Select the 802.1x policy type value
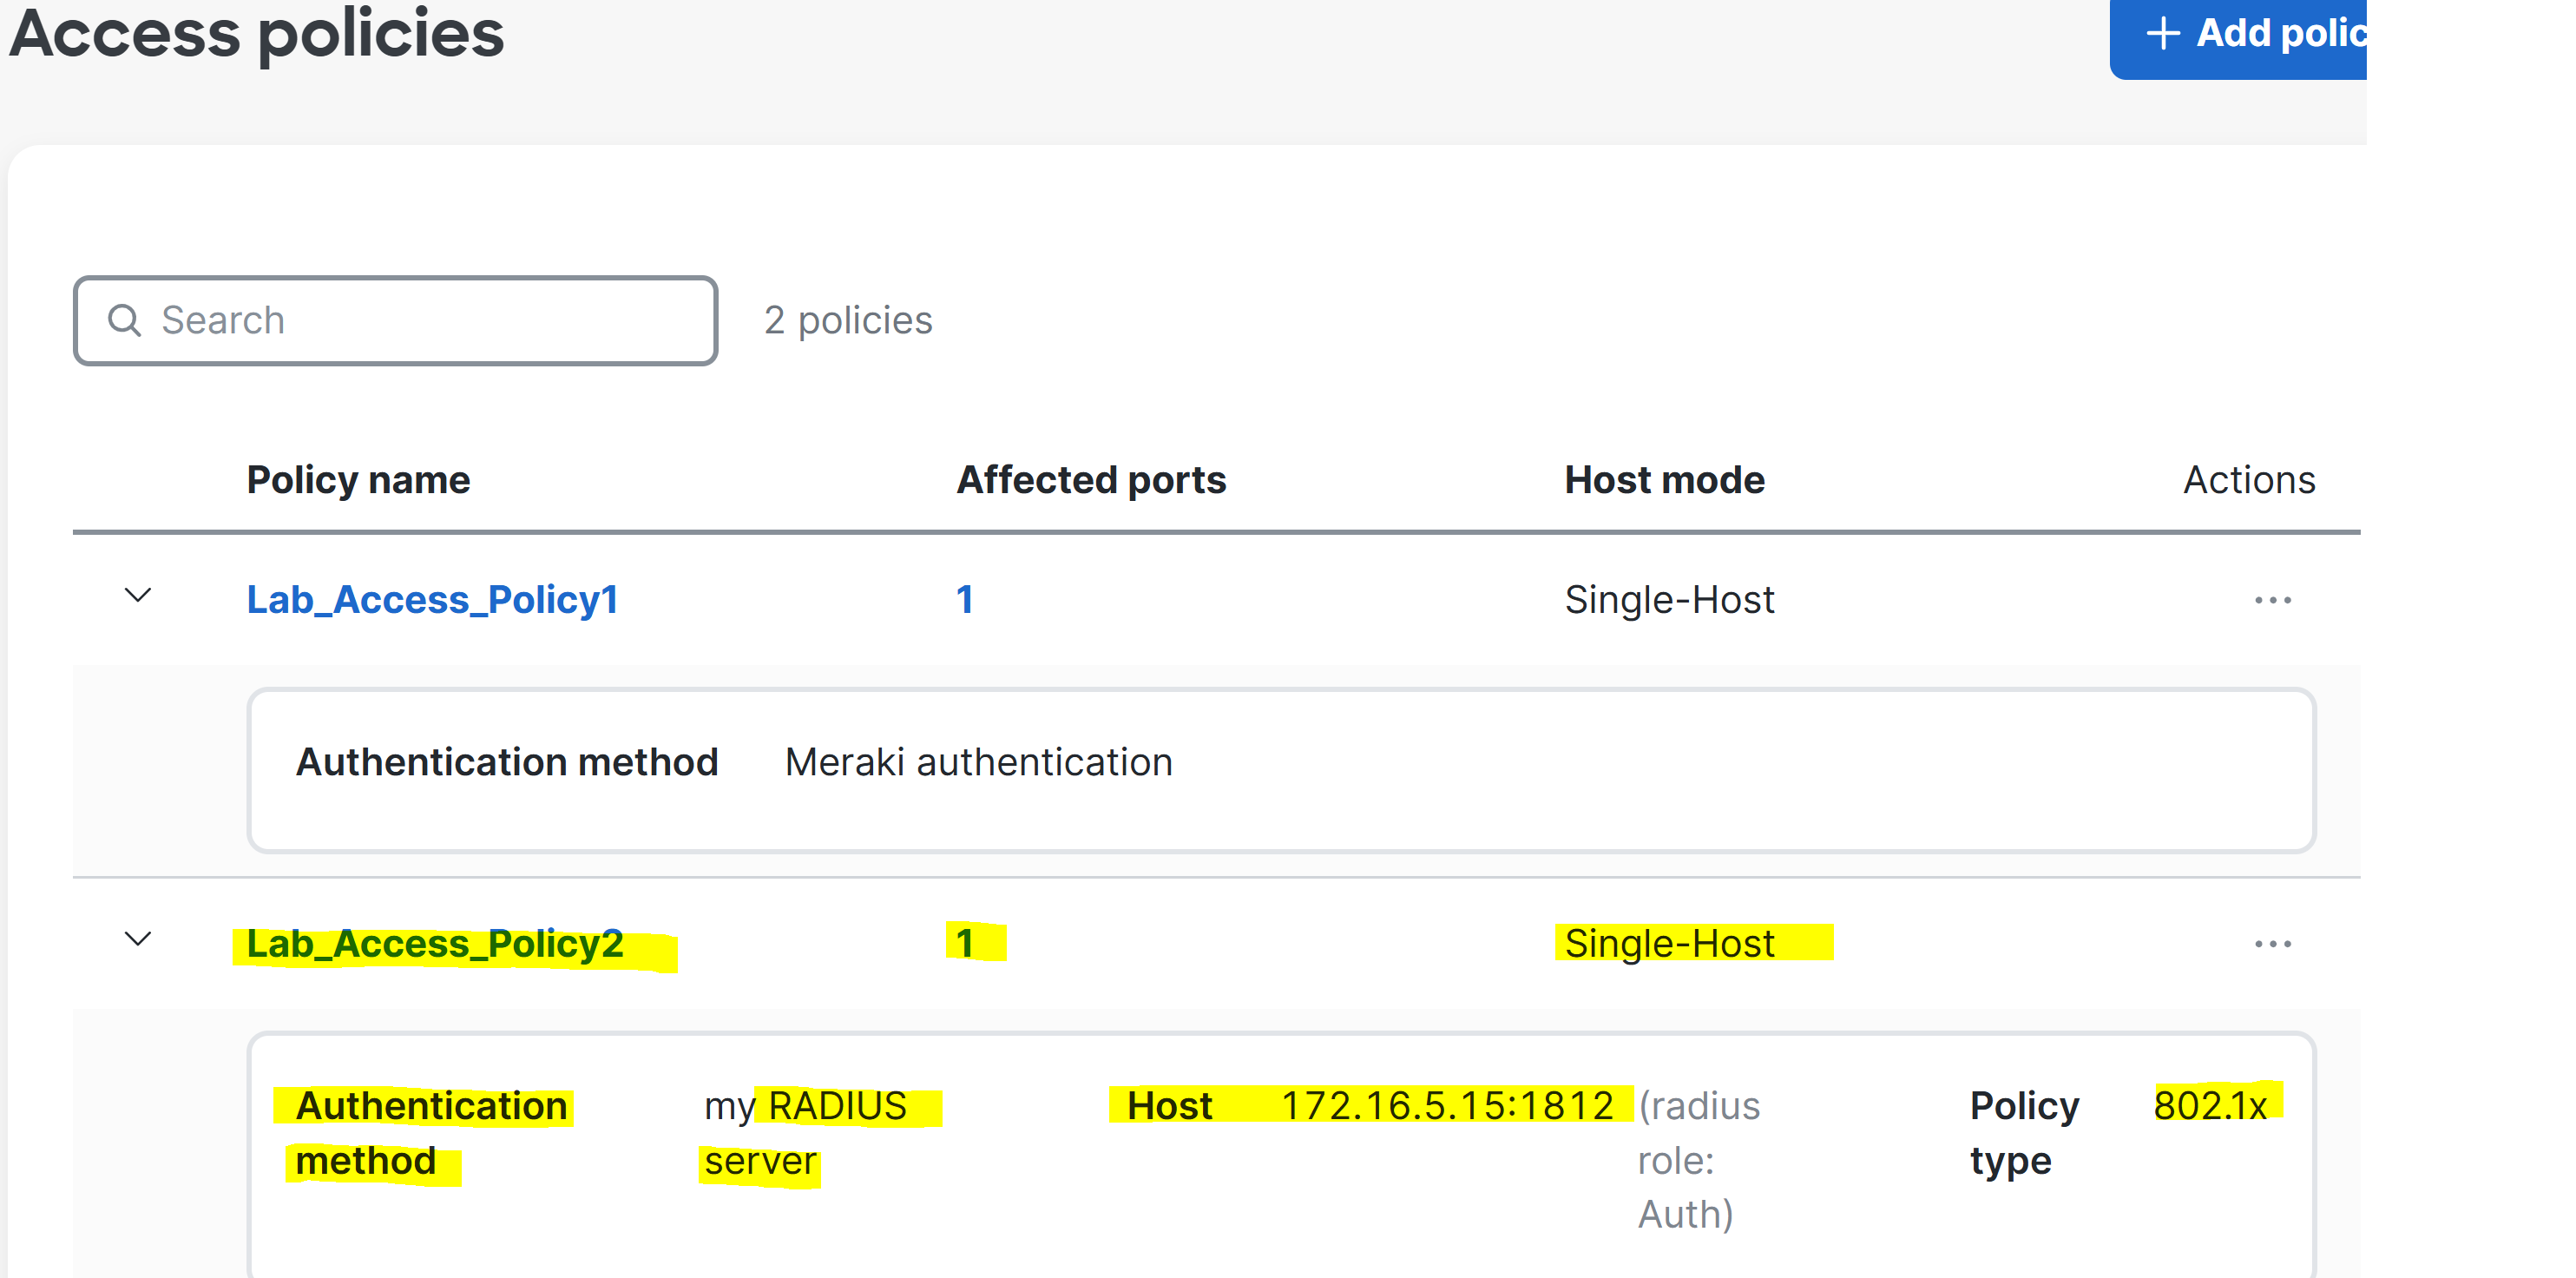 coord(2210,1106)
